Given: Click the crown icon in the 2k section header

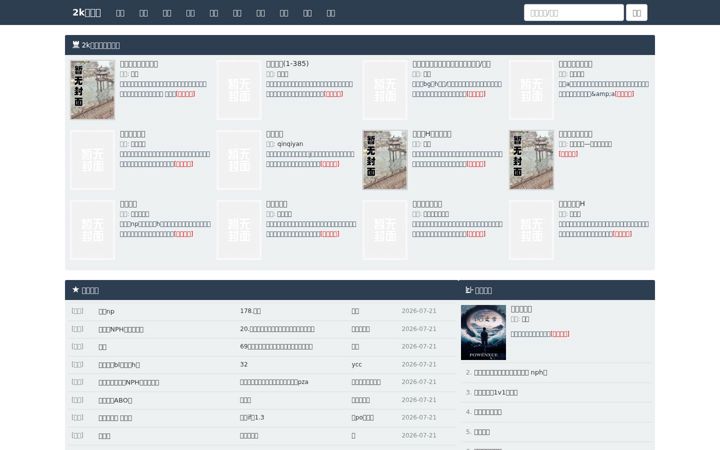Looking at the screenshot, I should coord(76,45).
